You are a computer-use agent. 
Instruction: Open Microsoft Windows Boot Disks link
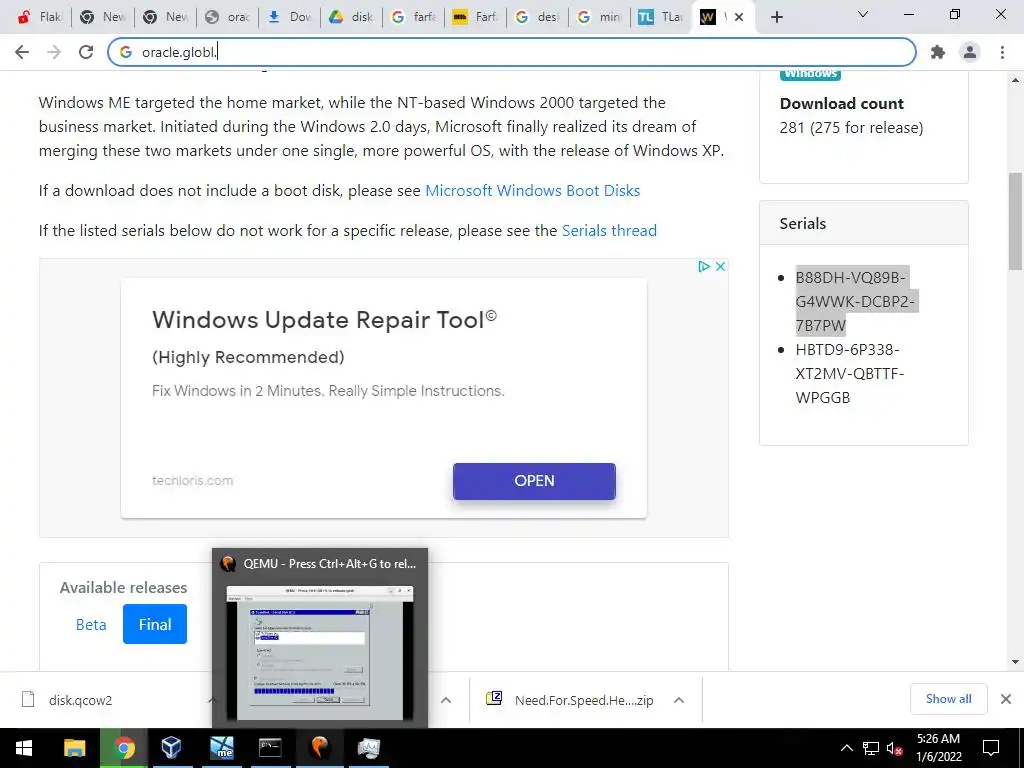coord(532,191)
